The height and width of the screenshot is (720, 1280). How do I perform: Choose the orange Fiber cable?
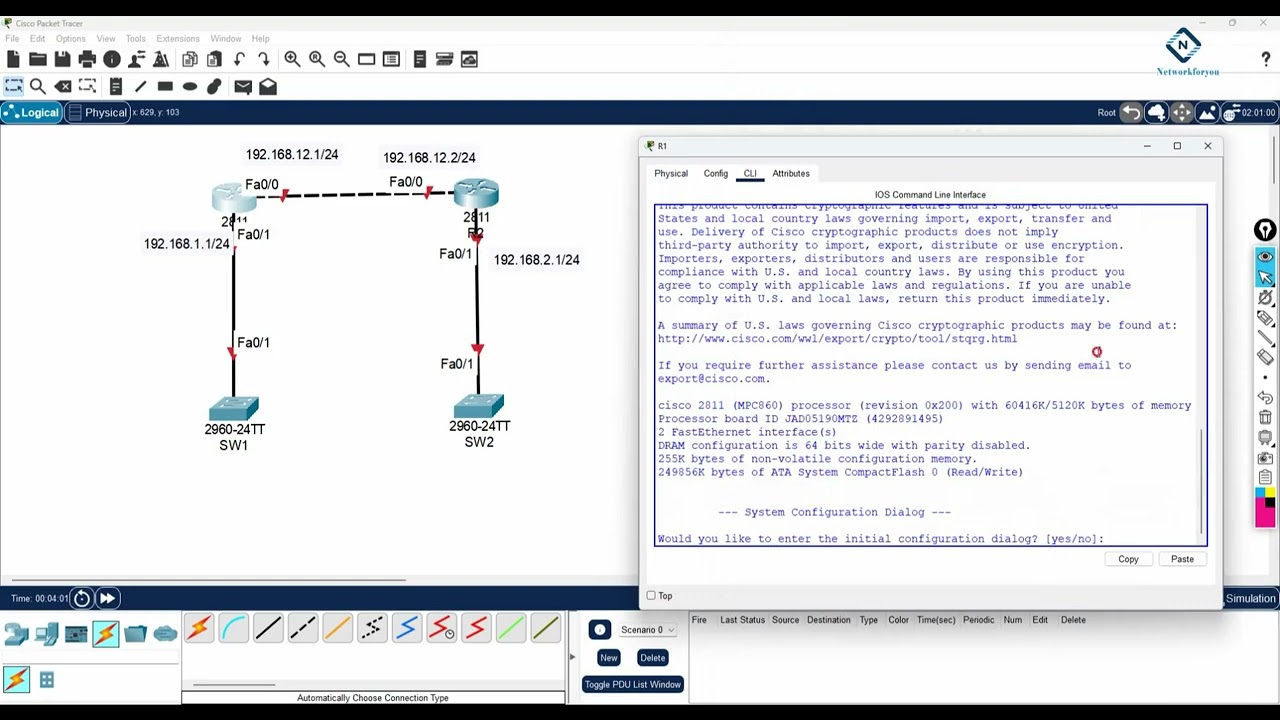(337, 628)
